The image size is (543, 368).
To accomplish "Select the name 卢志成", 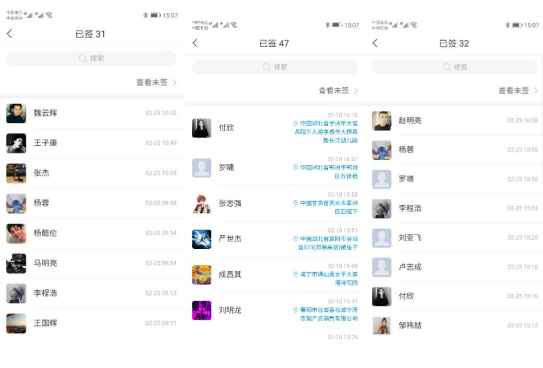I will pyautogui.click(x=410, y=267).
